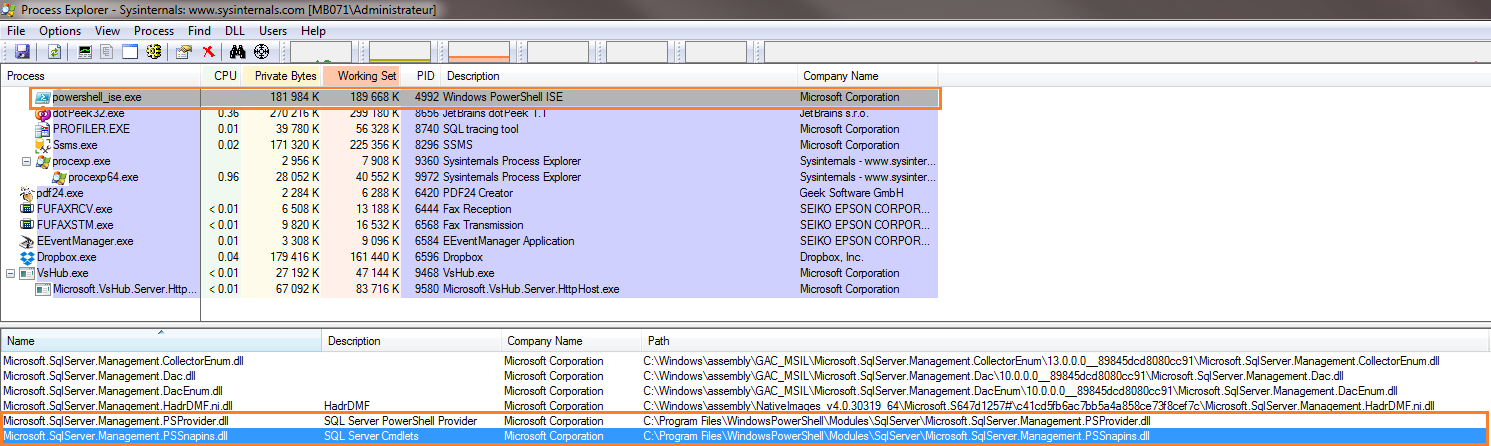Screen dimensions: 1491x446
Task: Click the powershell_ise.exe process icon
Action: tap(43, 97)
